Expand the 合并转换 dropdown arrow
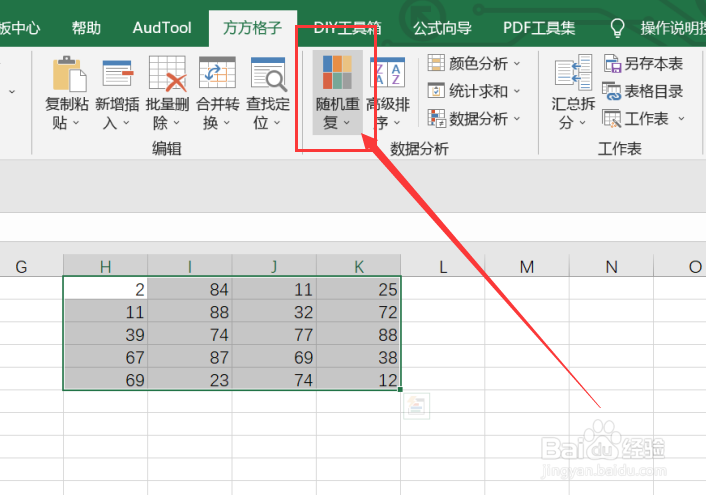Screen dimensions: 706x495 click(226, 123)
